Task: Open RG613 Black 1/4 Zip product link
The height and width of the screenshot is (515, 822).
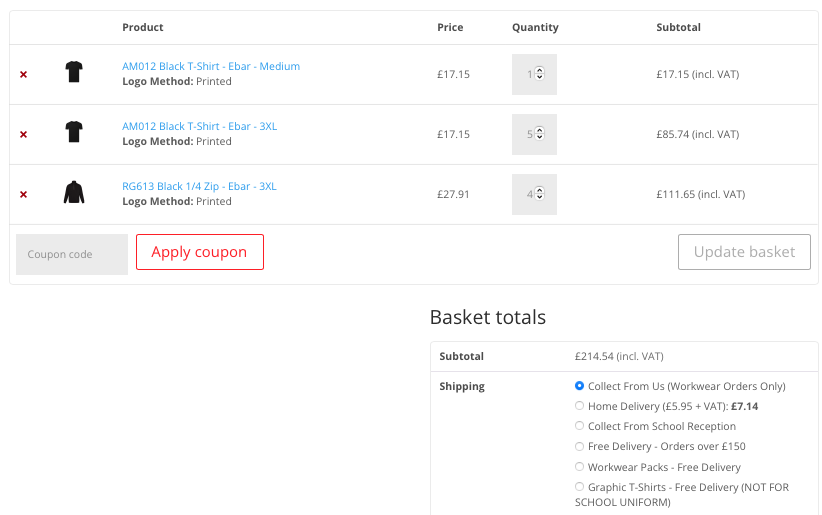Action: pyautogui.click(x=199, y=187)
